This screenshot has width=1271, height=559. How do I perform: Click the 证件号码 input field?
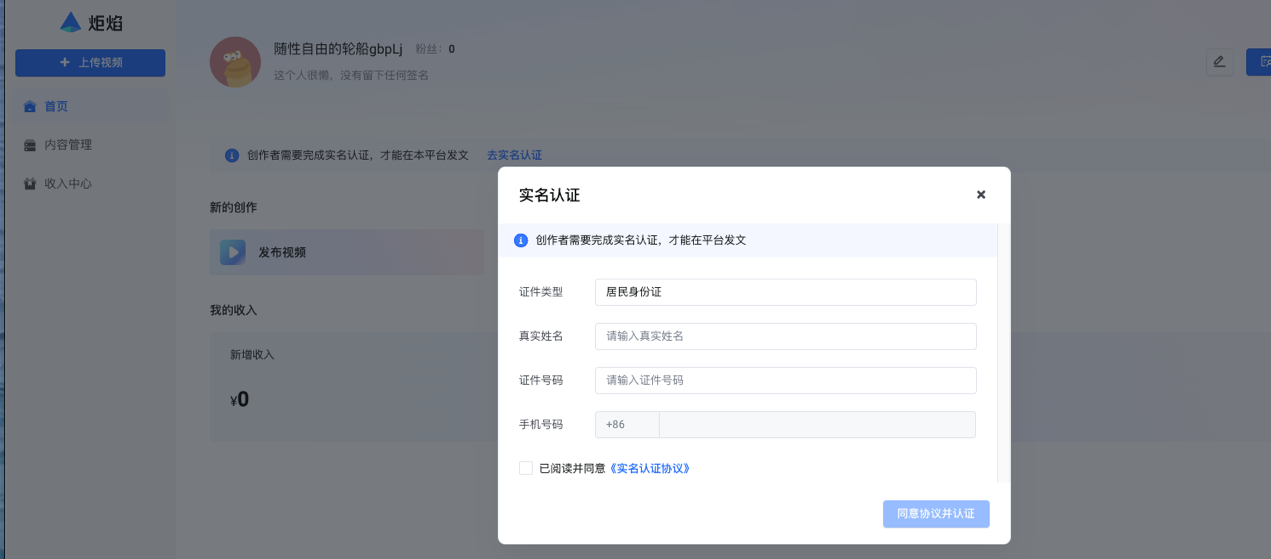(x=785, y=380)
